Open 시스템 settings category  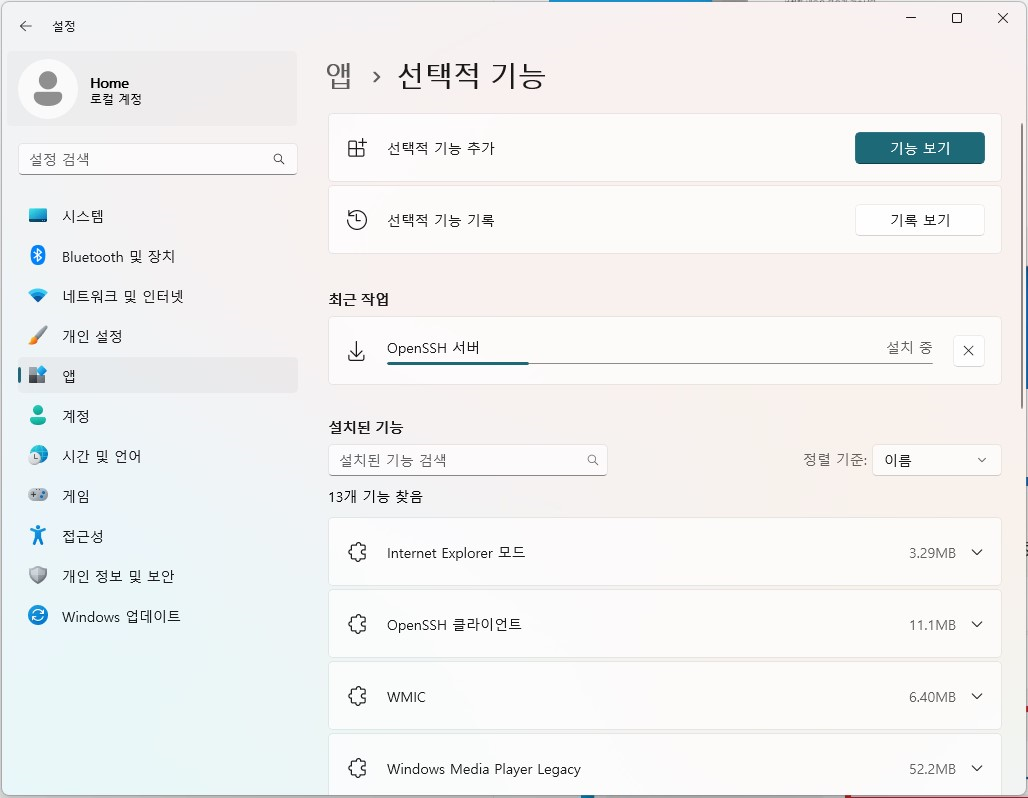(x=158, y=216)
